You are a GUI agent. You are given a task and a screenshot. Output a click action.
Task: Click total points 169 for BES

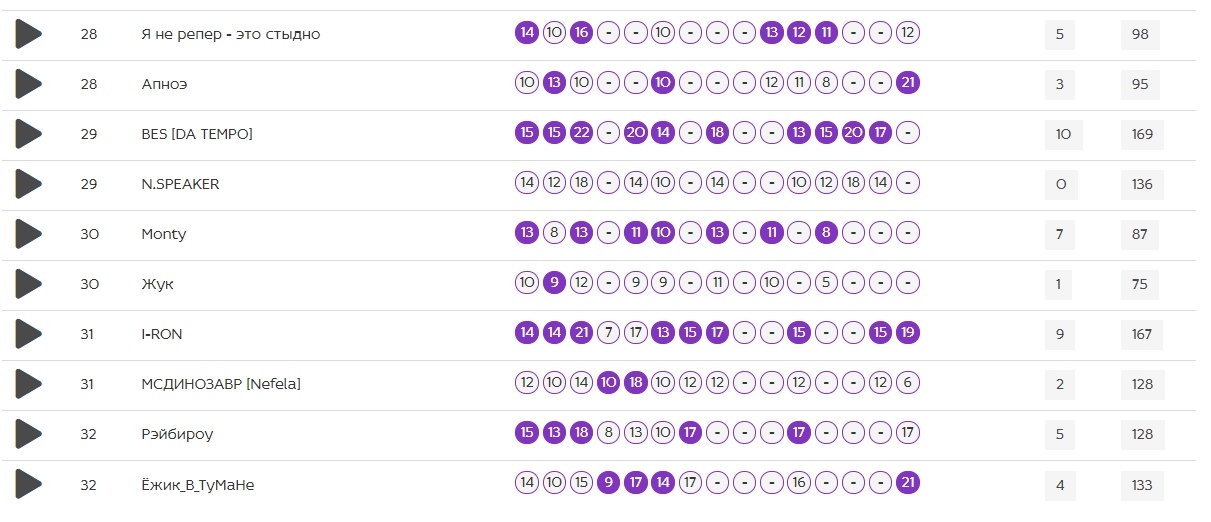click(1141, 134)
